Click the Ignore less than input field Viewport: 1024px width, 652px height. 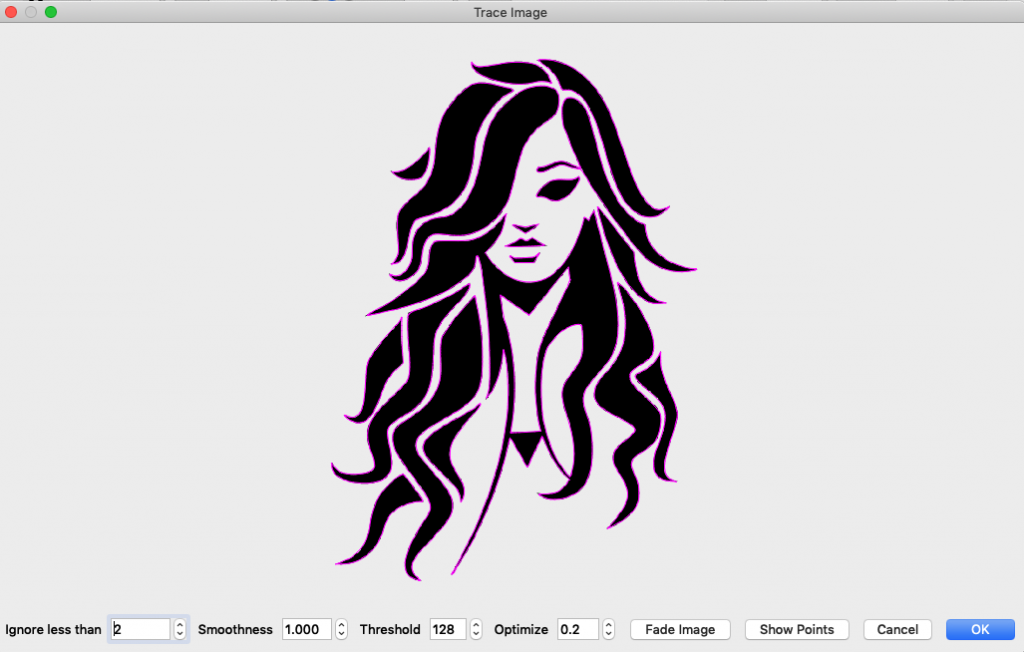pyautogui.click(x=141, y=629)
